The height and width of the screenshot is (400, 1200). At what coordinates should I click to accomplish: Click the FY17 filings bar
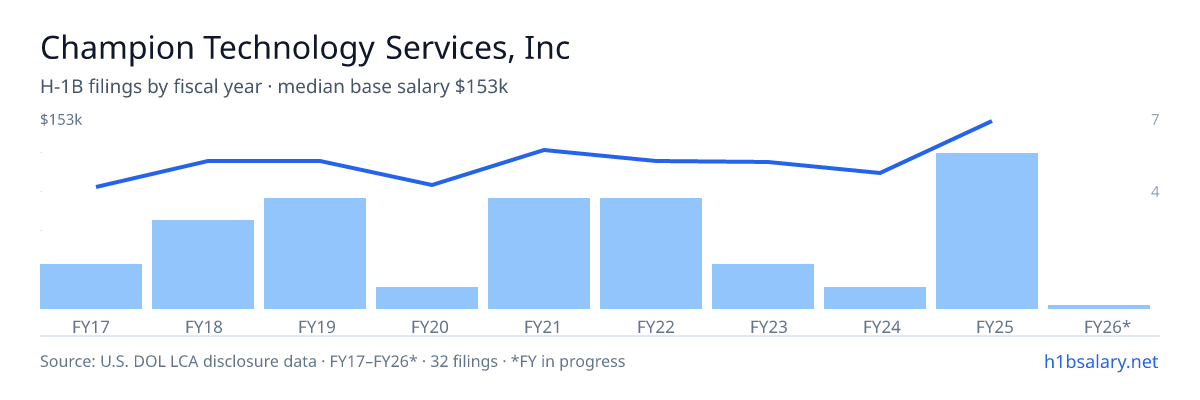91,286
